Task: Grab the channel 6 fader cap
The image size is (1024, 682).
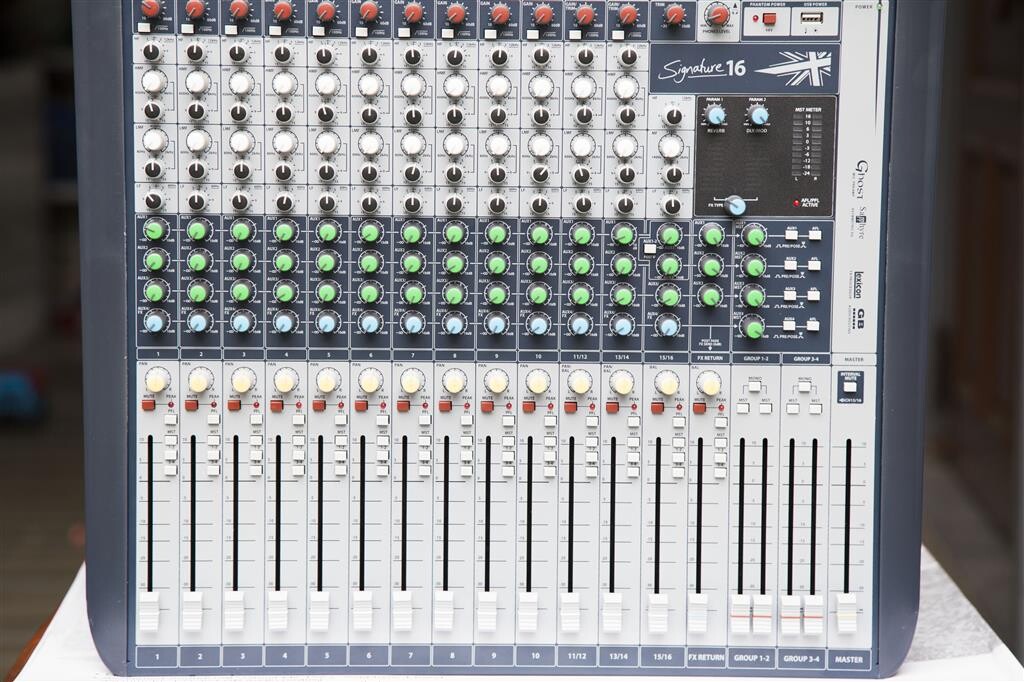Action: (x=361, y=611)
